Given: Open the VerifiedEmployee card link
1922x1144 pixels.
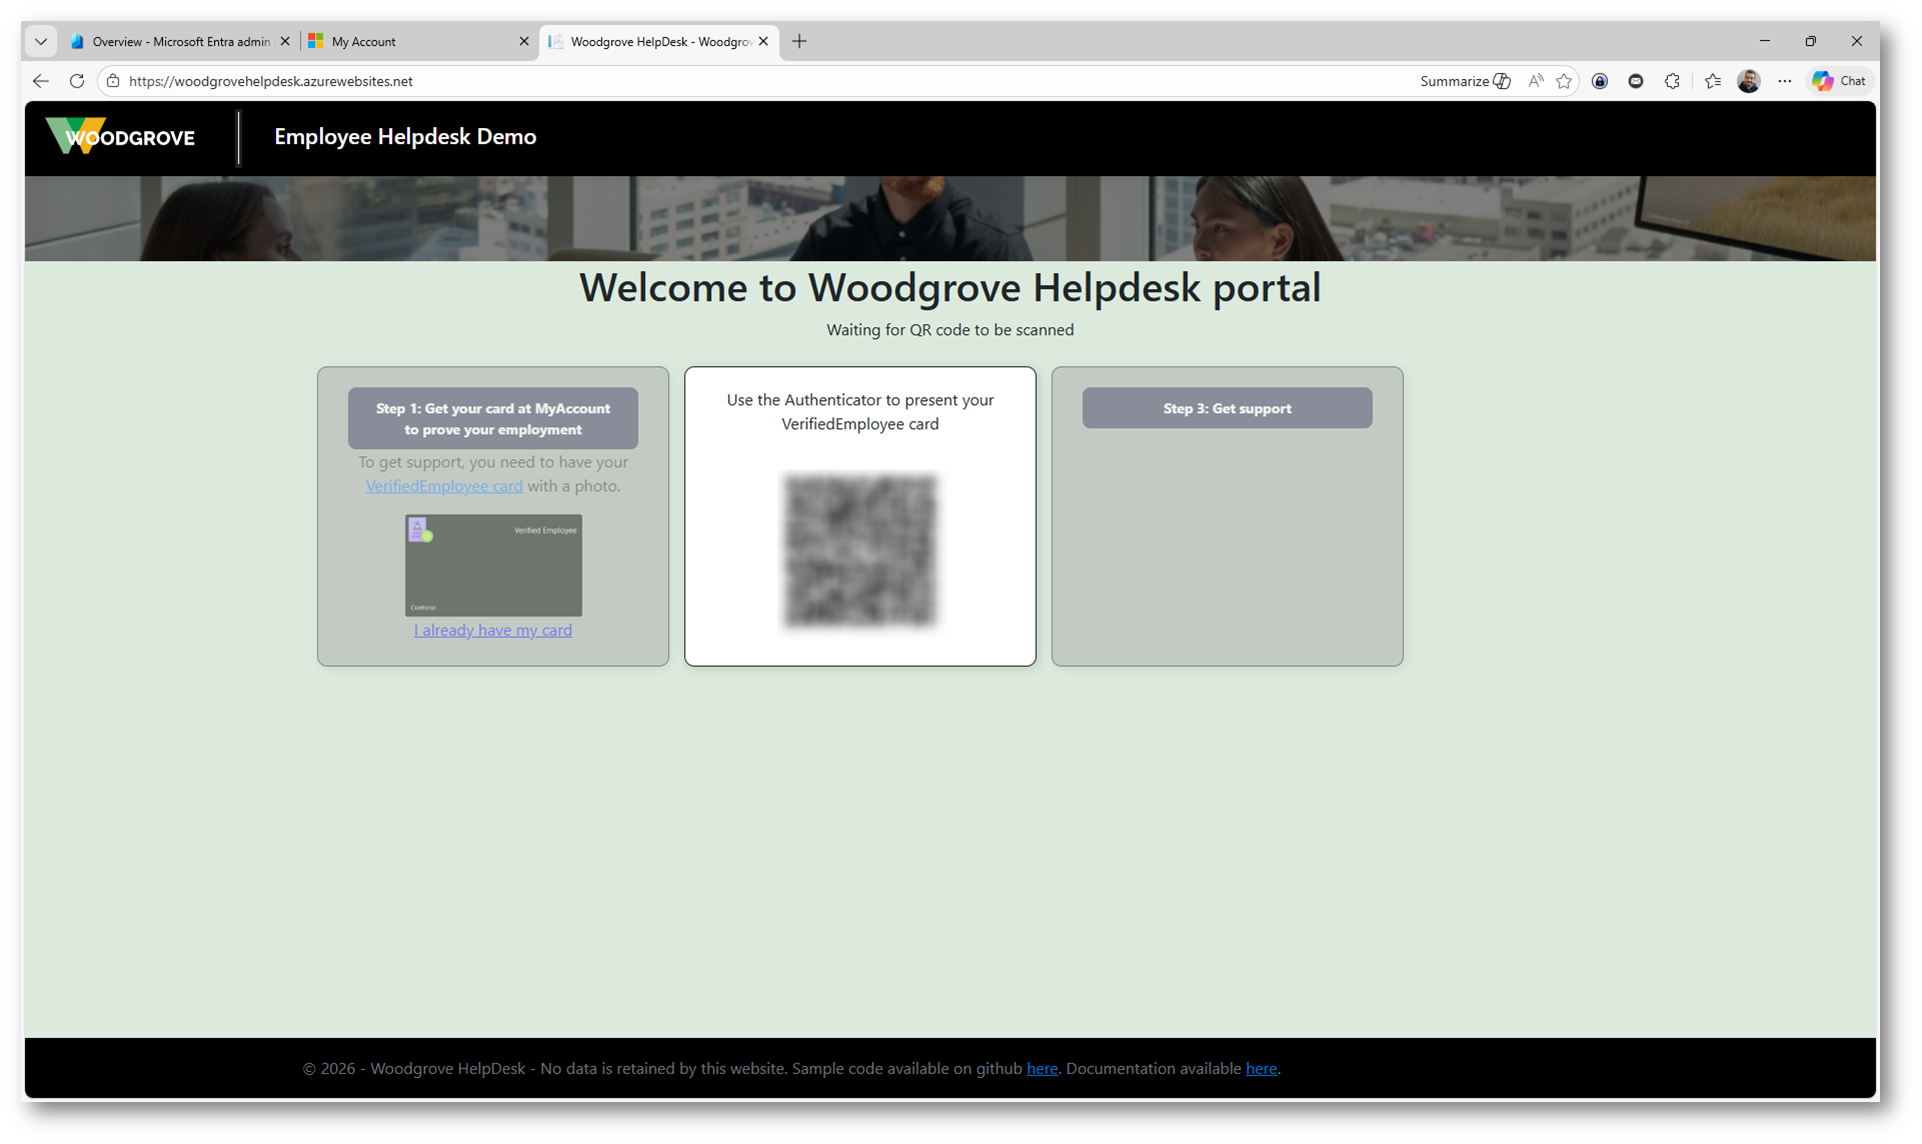Looking at the screenshot, I should pyautogui.click(x=444, y=486).
